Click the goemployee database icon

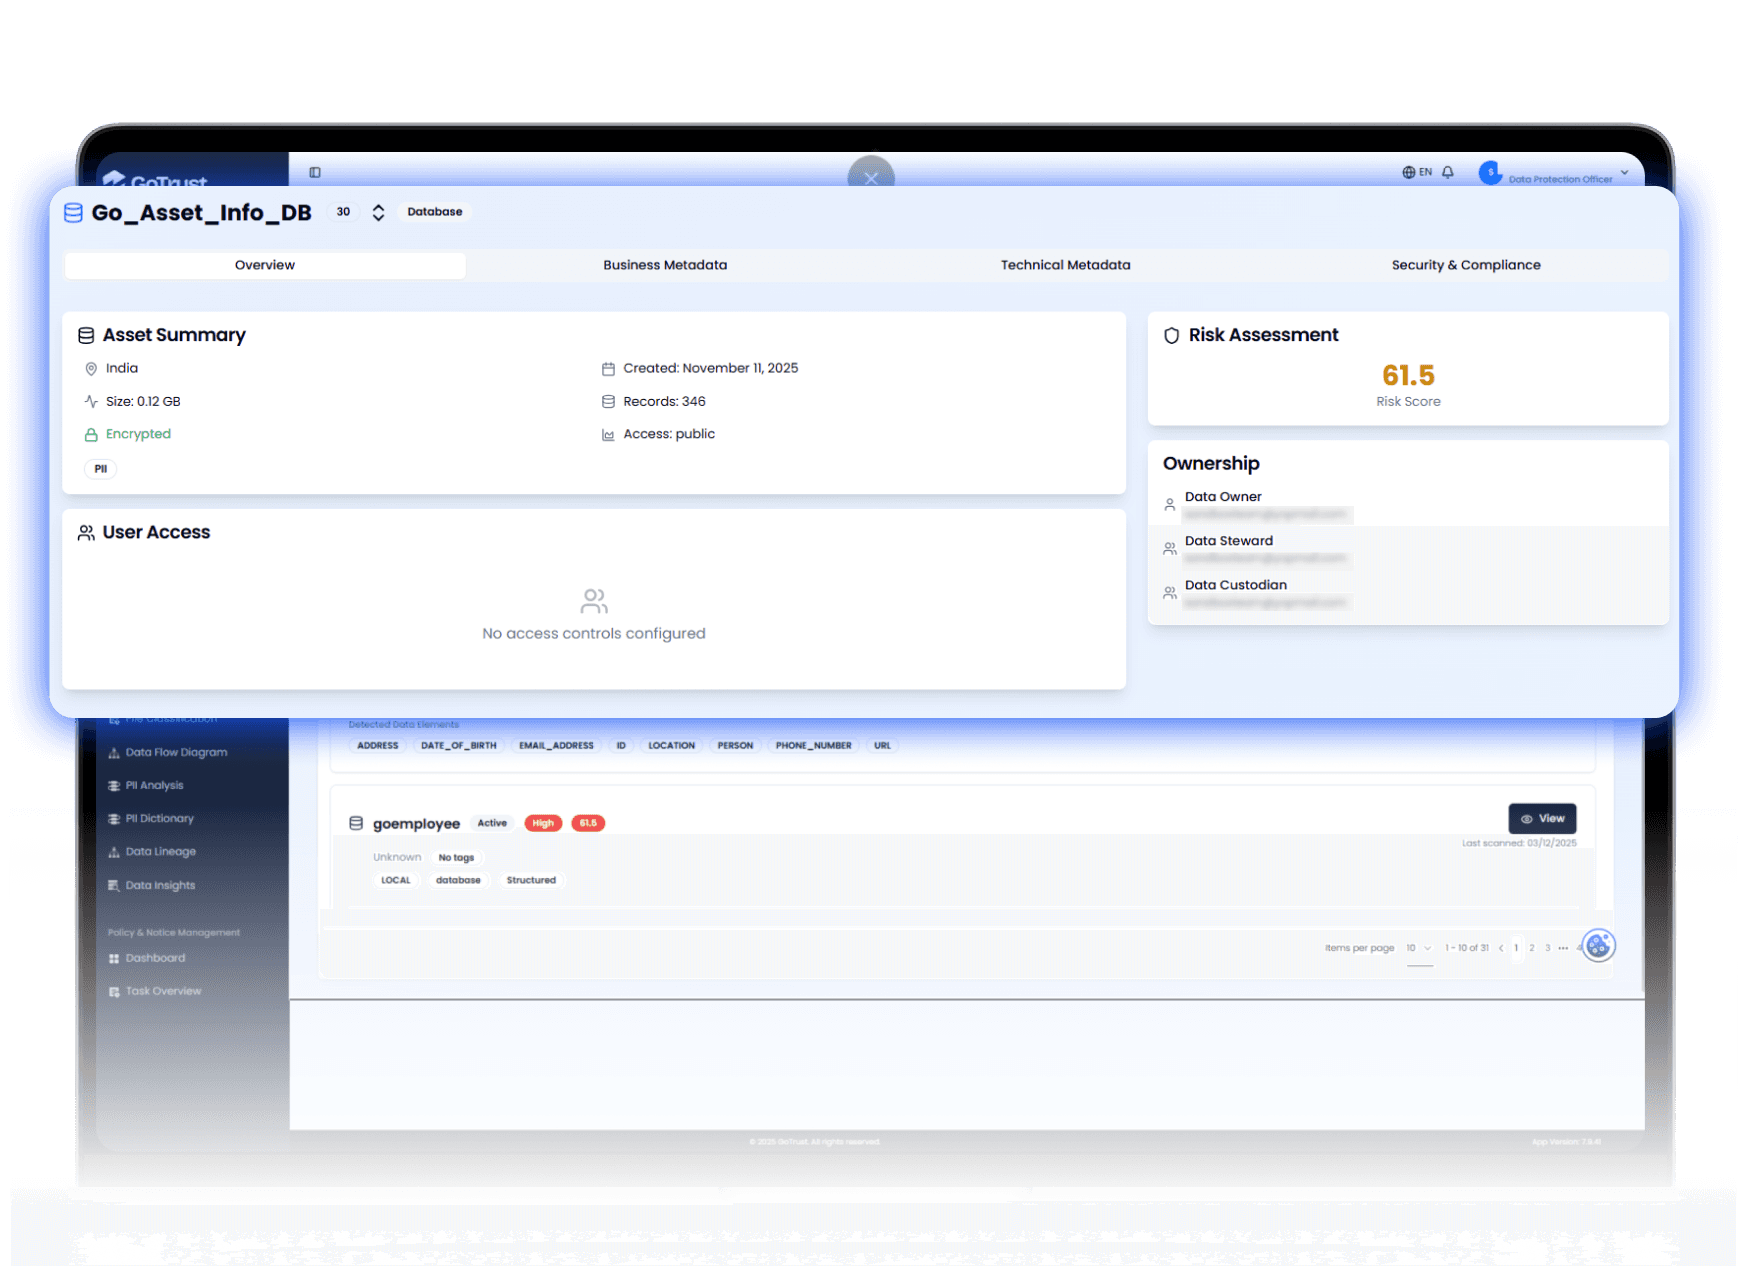click(356, 824)
